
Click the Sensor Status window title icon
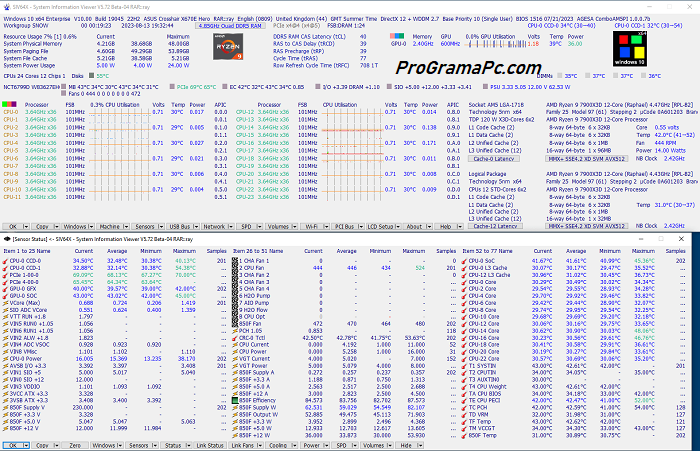click(x=6, y=238)
